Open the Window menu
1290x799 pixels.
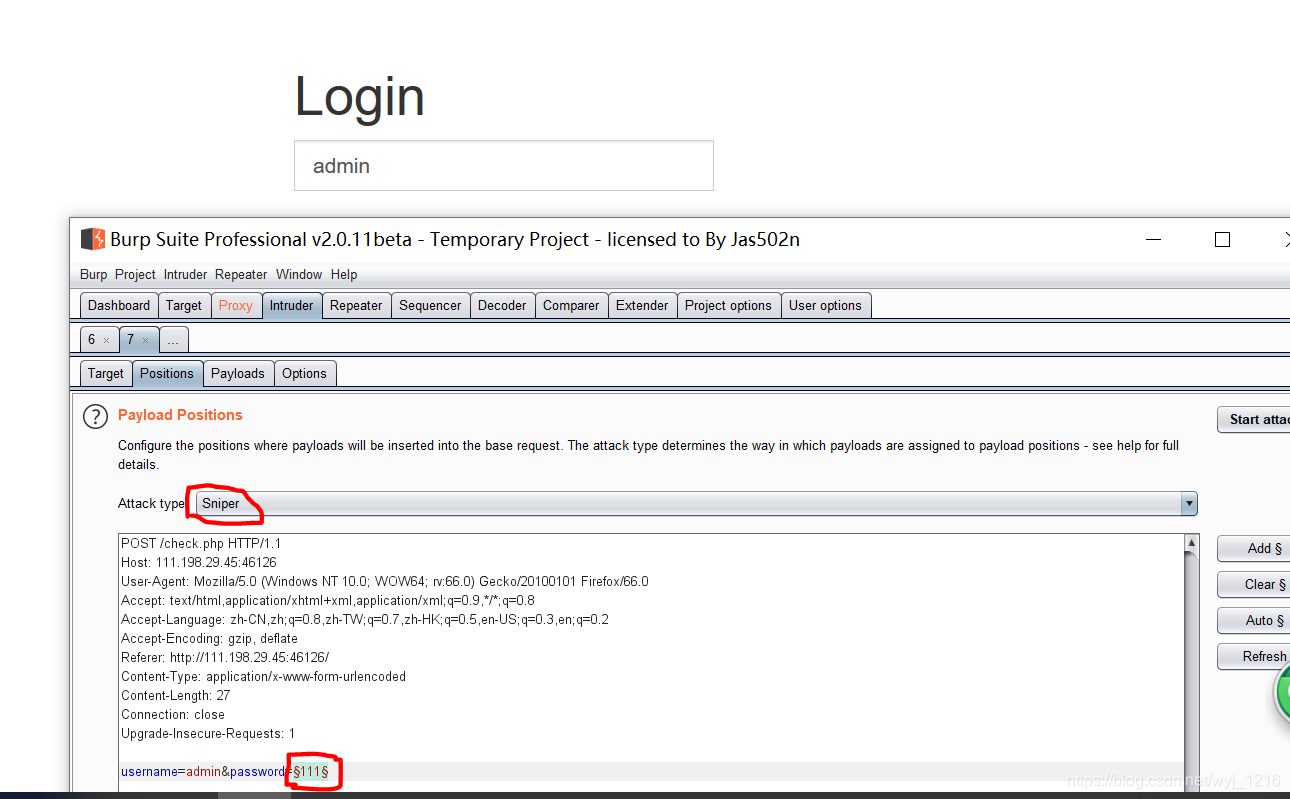299,274
